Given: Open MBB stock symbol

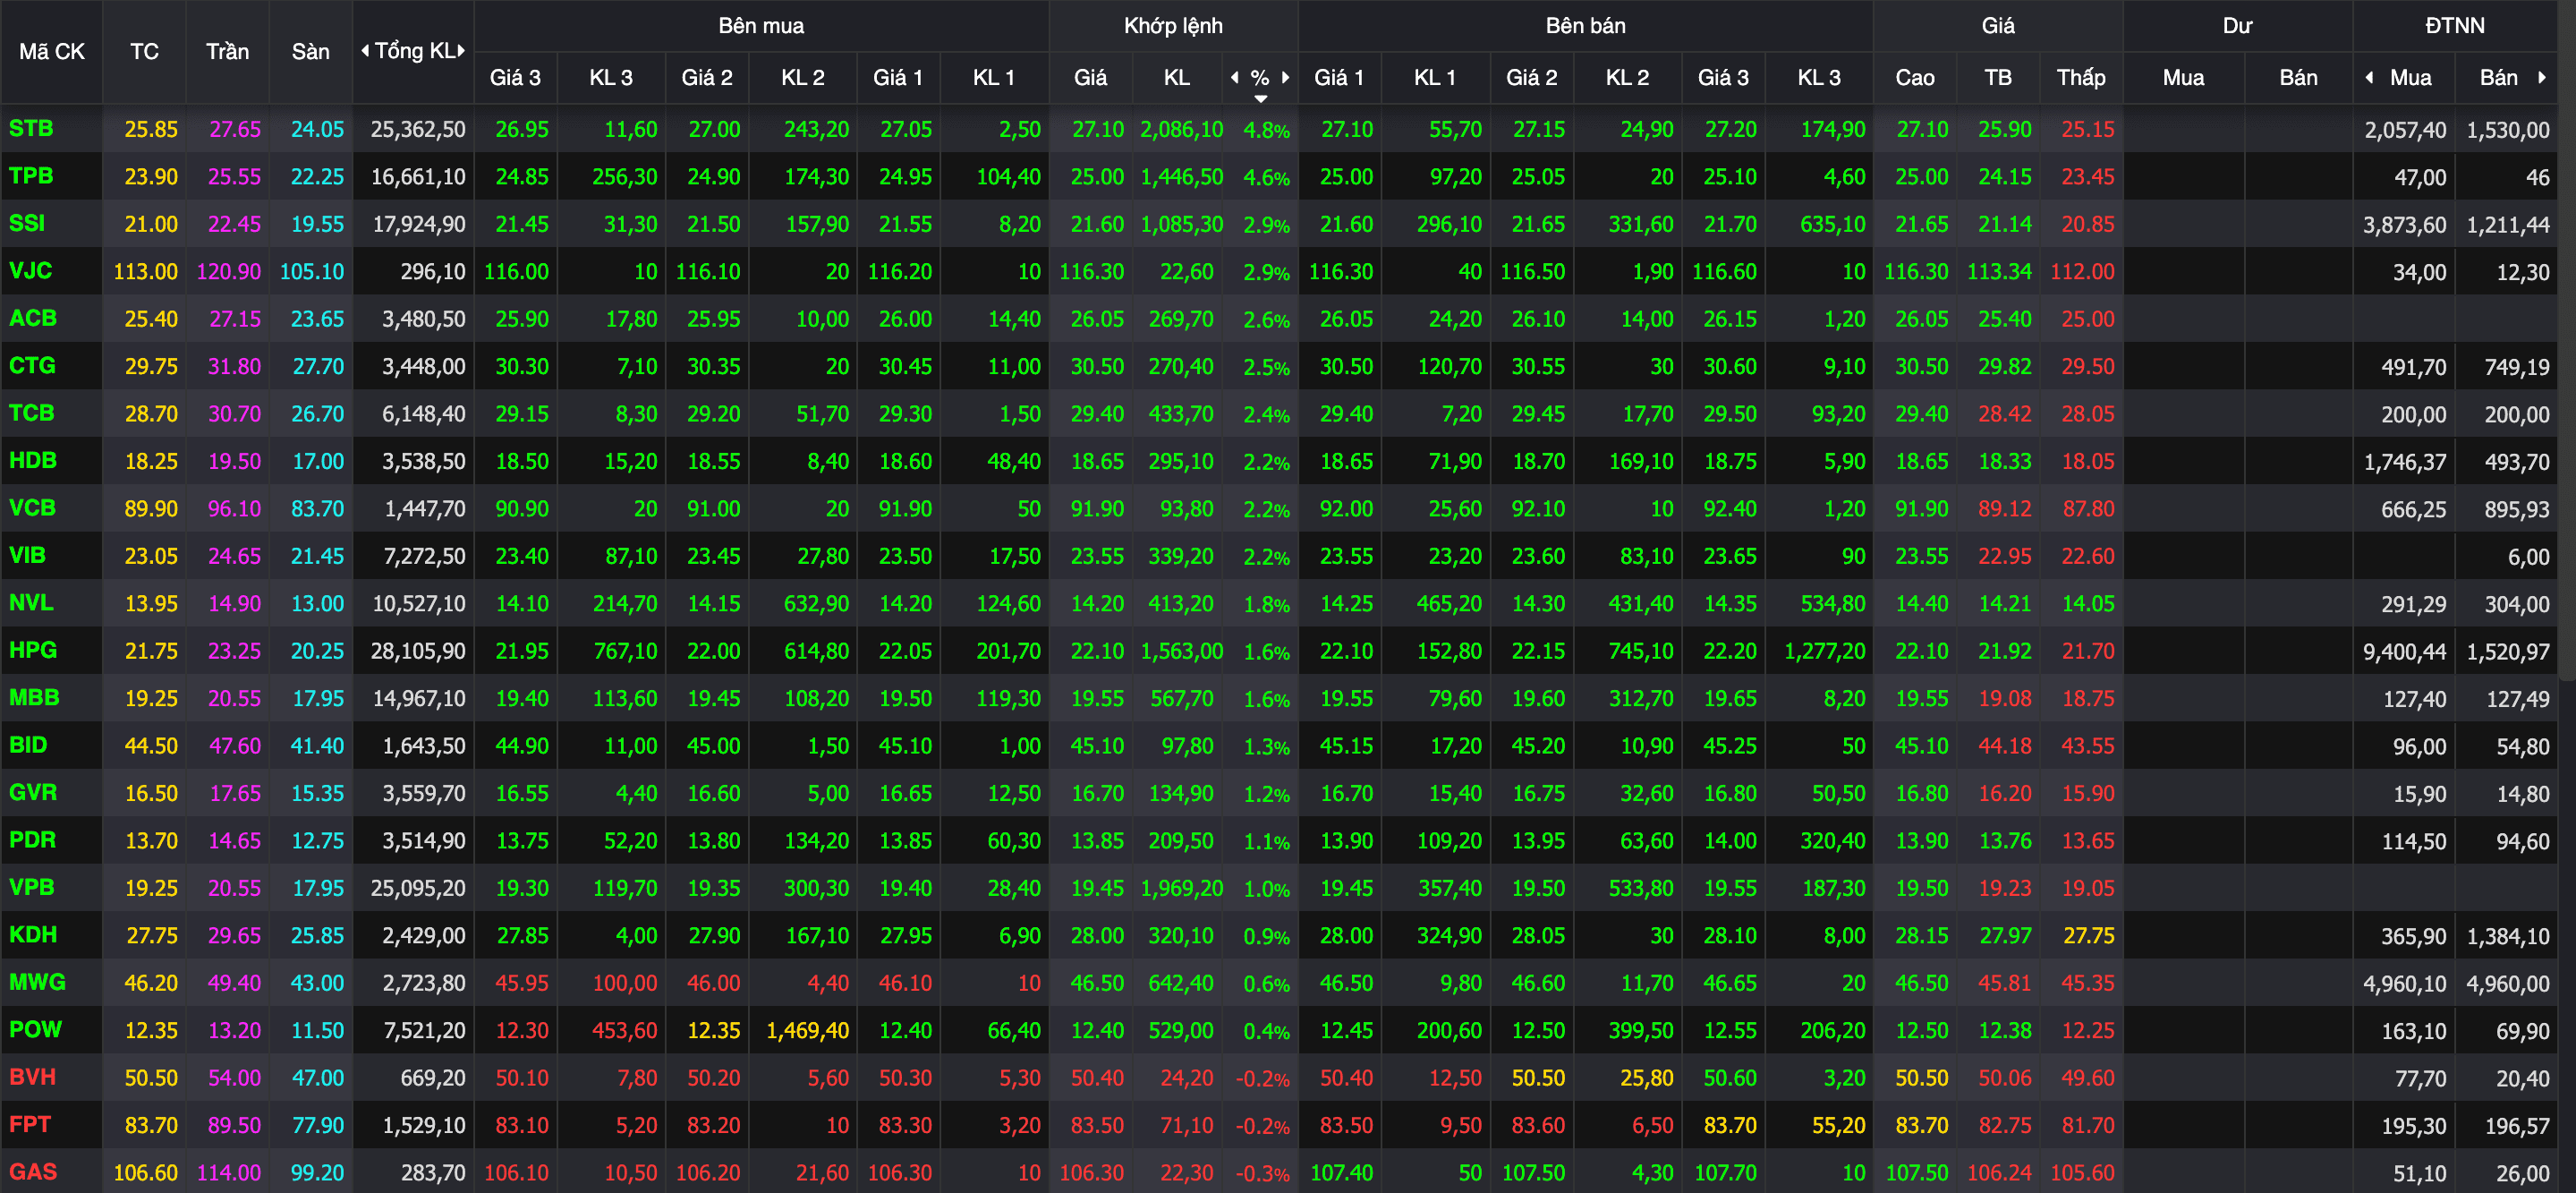Looking at the screenshot, I should tap(34, 697).
